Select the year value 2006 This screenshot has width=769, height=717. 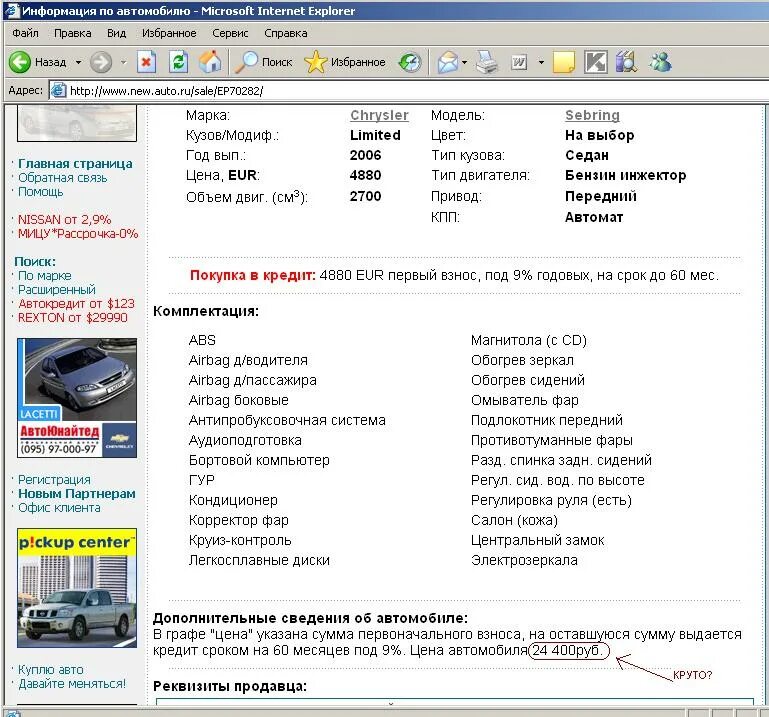[x=365, y=155]
